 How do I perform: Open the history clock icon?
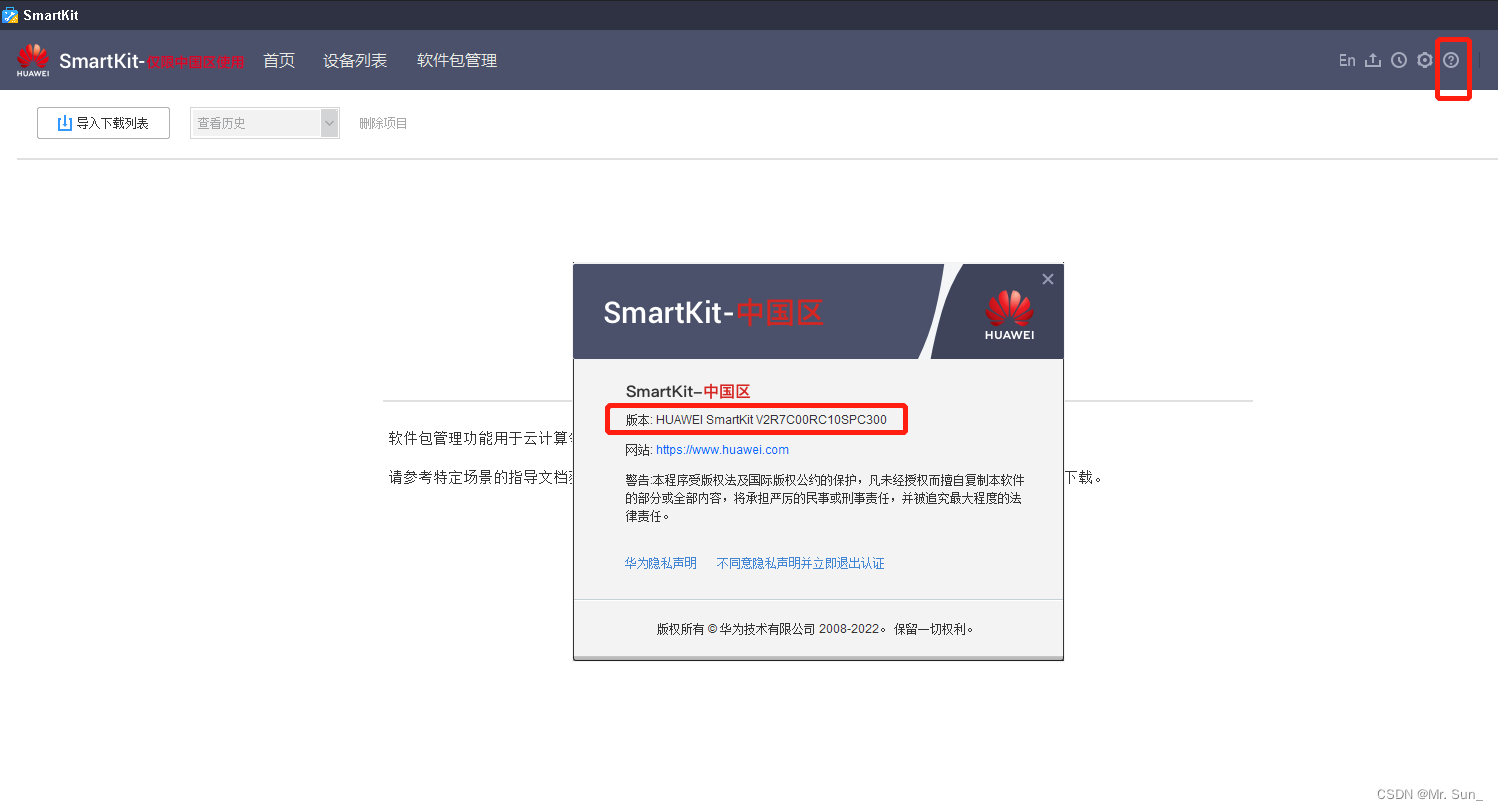[1399, 60]
